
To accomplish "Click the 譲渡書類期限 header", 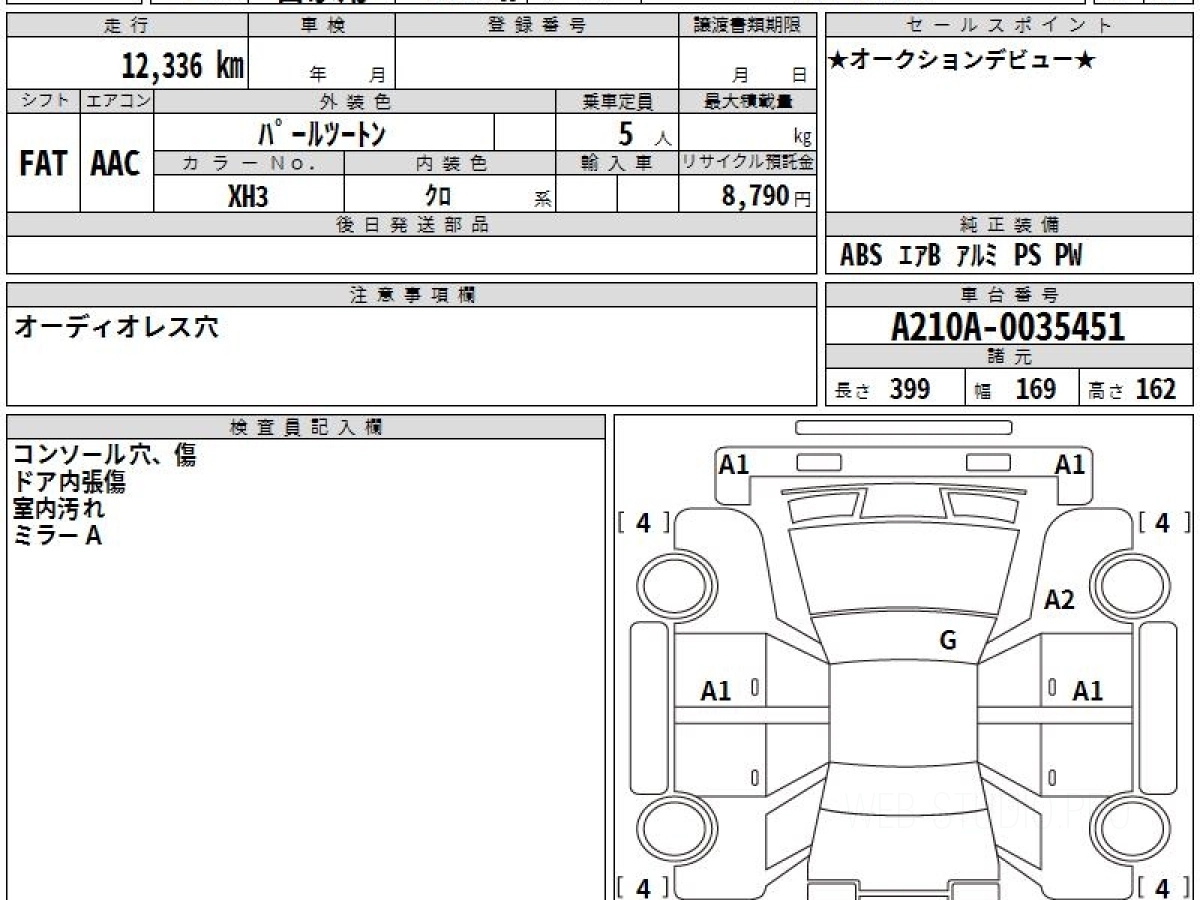I will [747, 26].
